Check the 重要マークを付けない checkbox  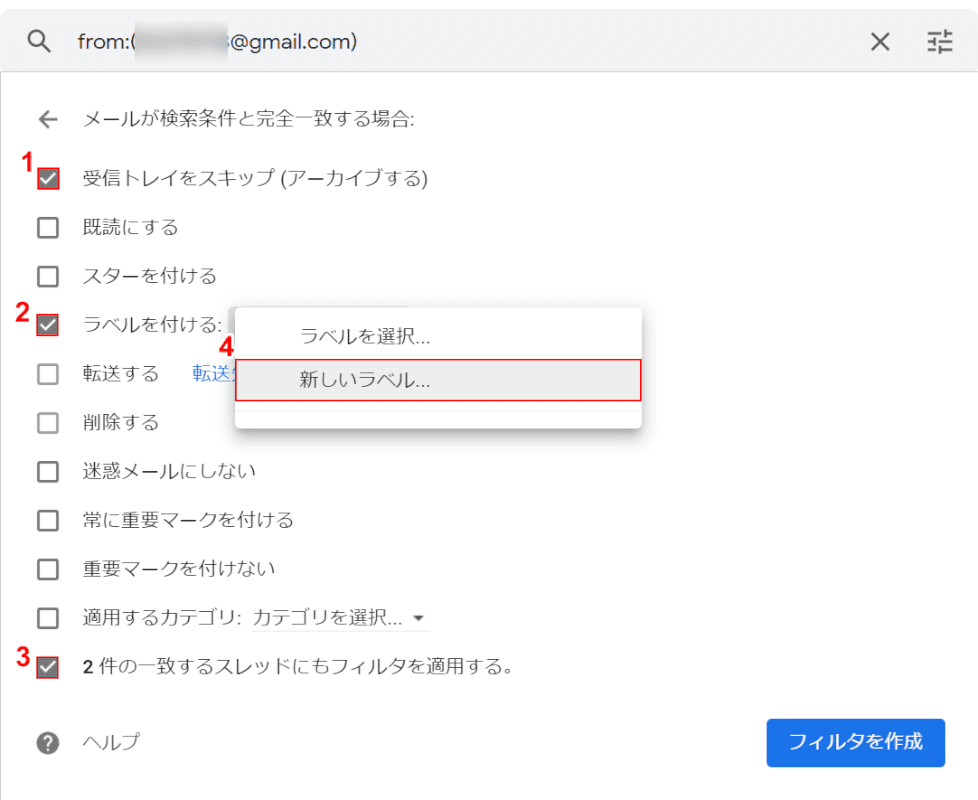[48, 569]
